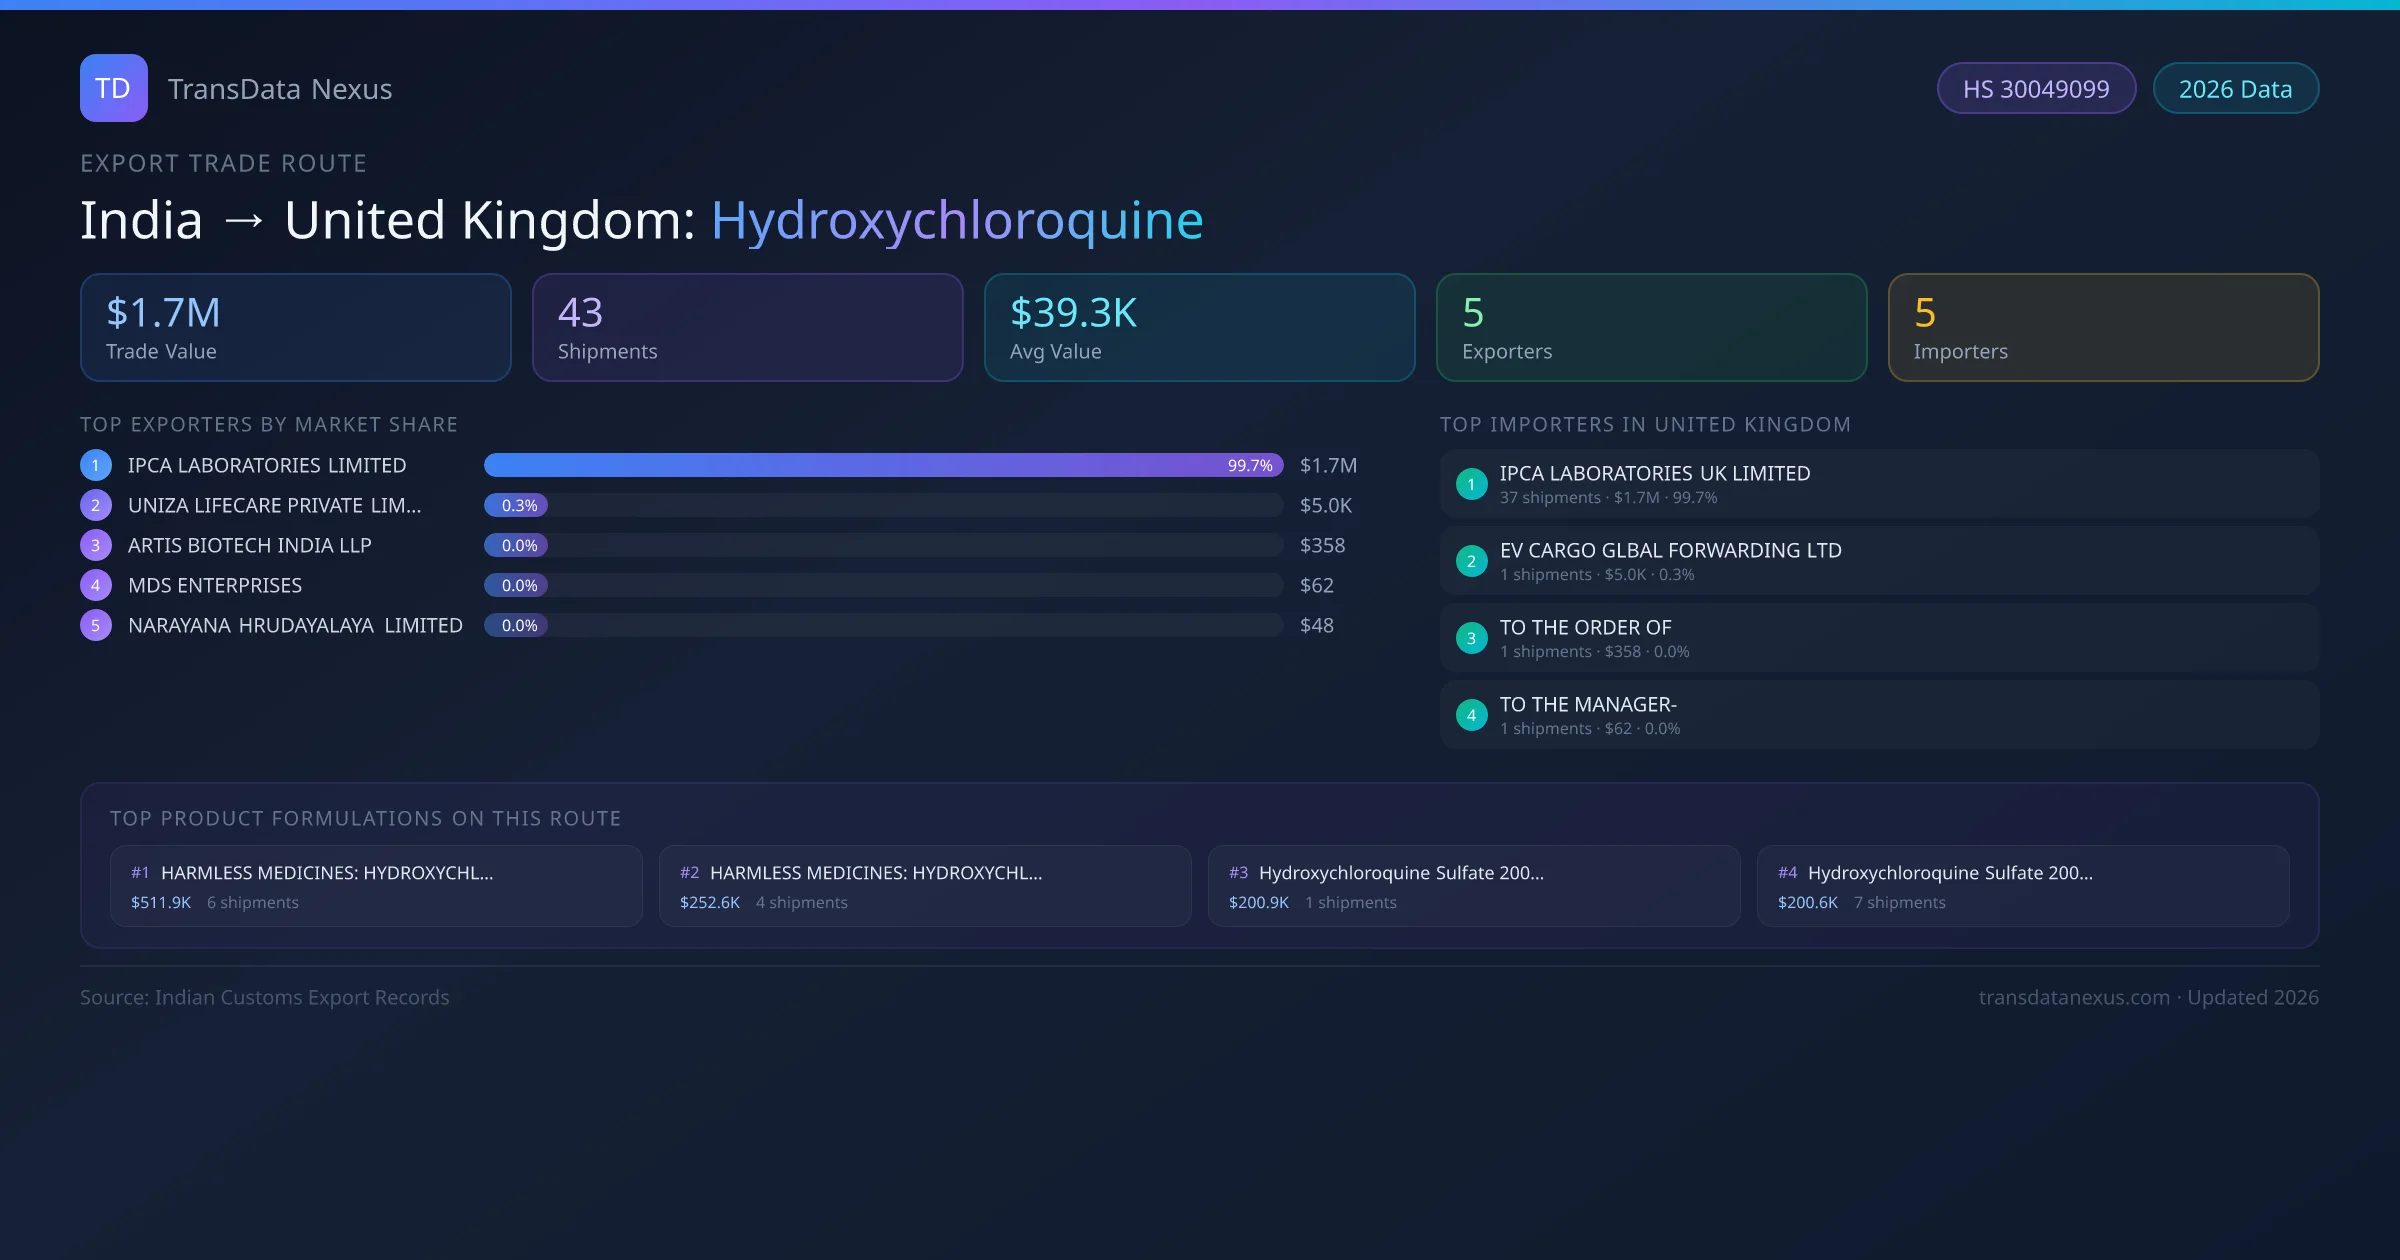Click the rank 2 badge next to UNIZA LIFECARE
The width and height of the screenshot is (2400, 1260).
point(95,505)
